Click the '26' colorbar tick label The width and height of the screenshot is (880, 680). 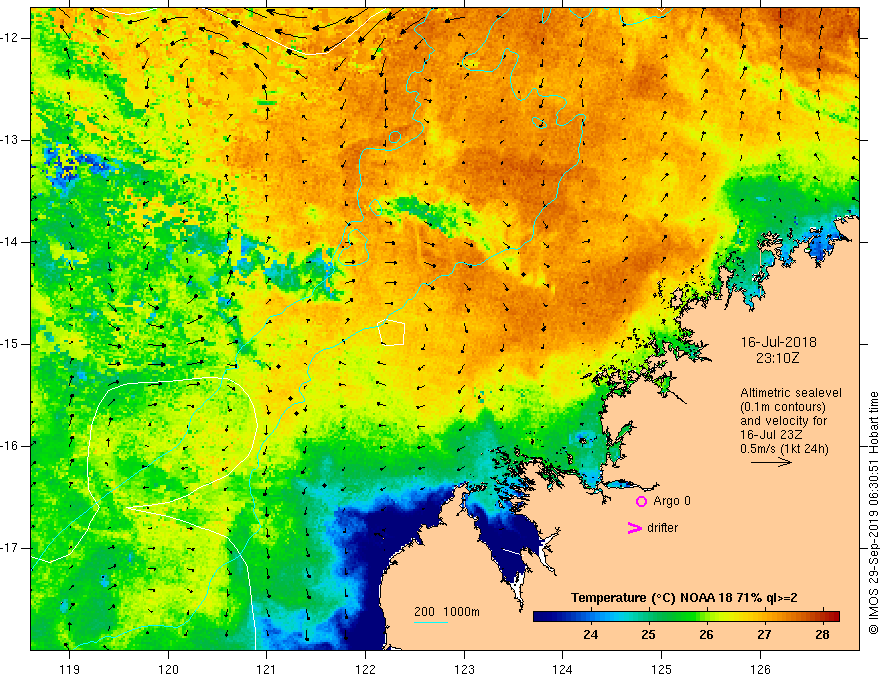(706, 635)
